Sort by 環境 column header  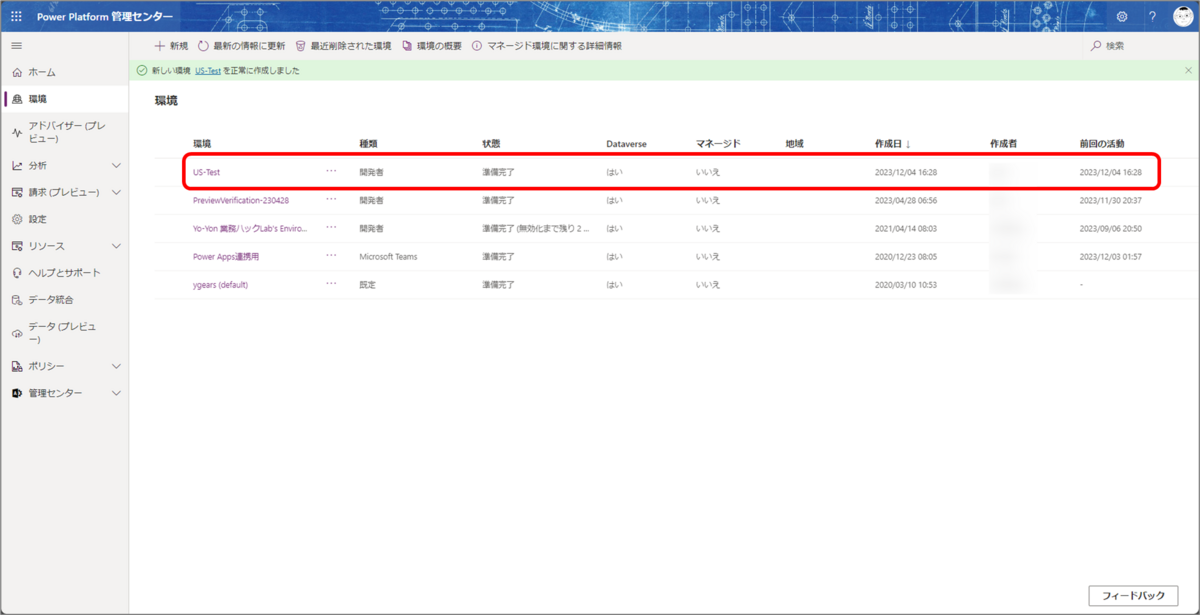202,144
